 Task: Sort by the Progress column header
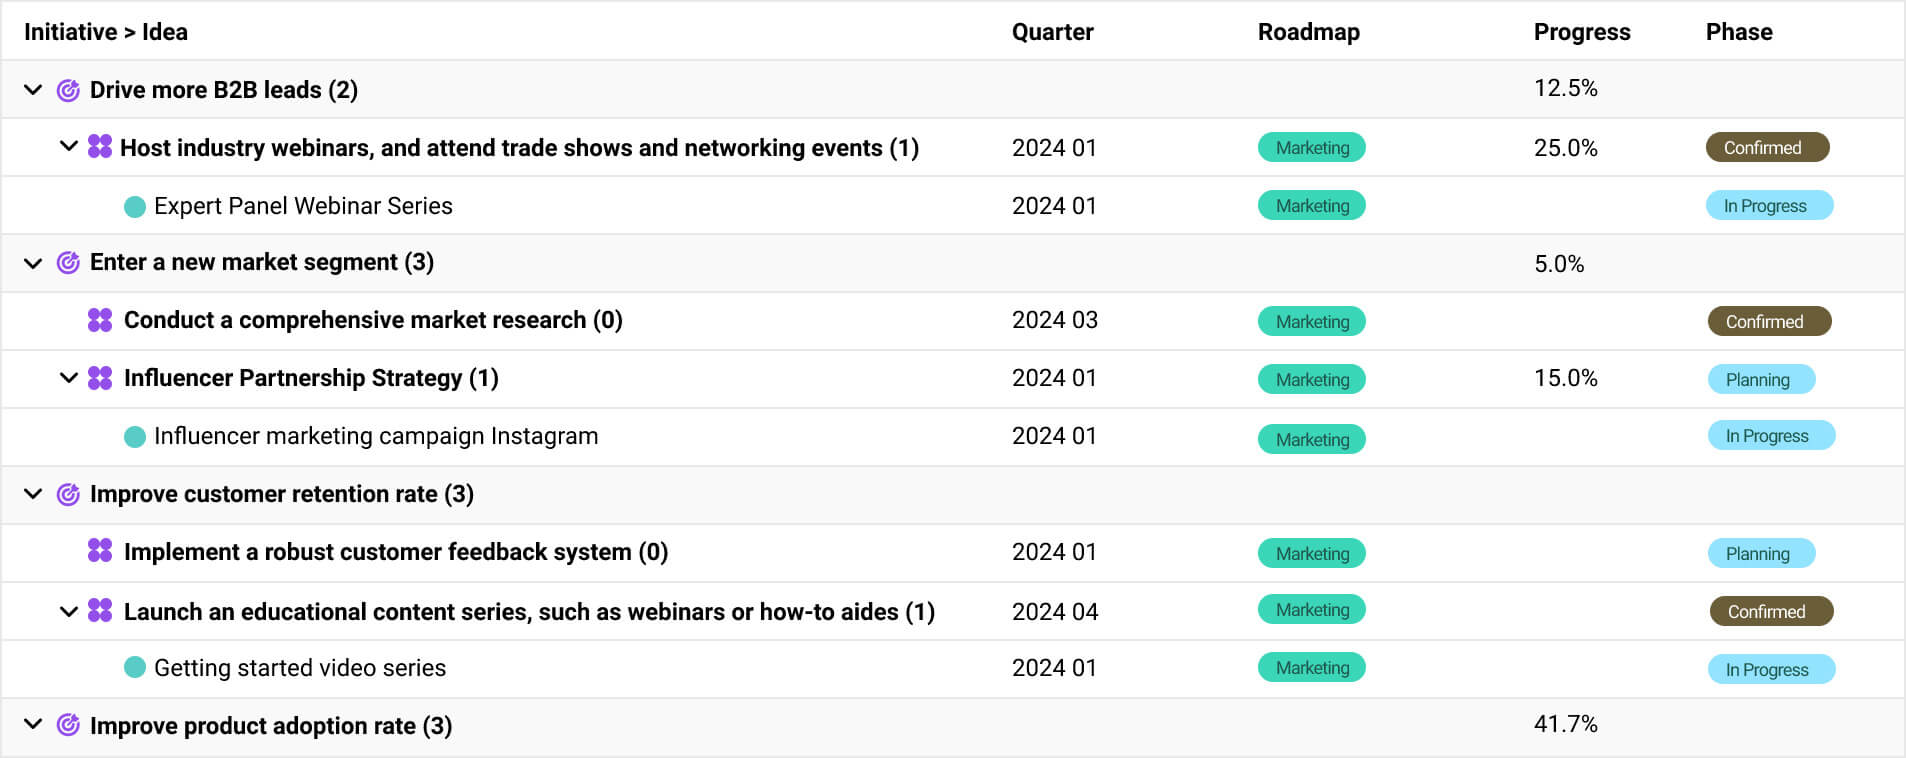[1582, 32]
